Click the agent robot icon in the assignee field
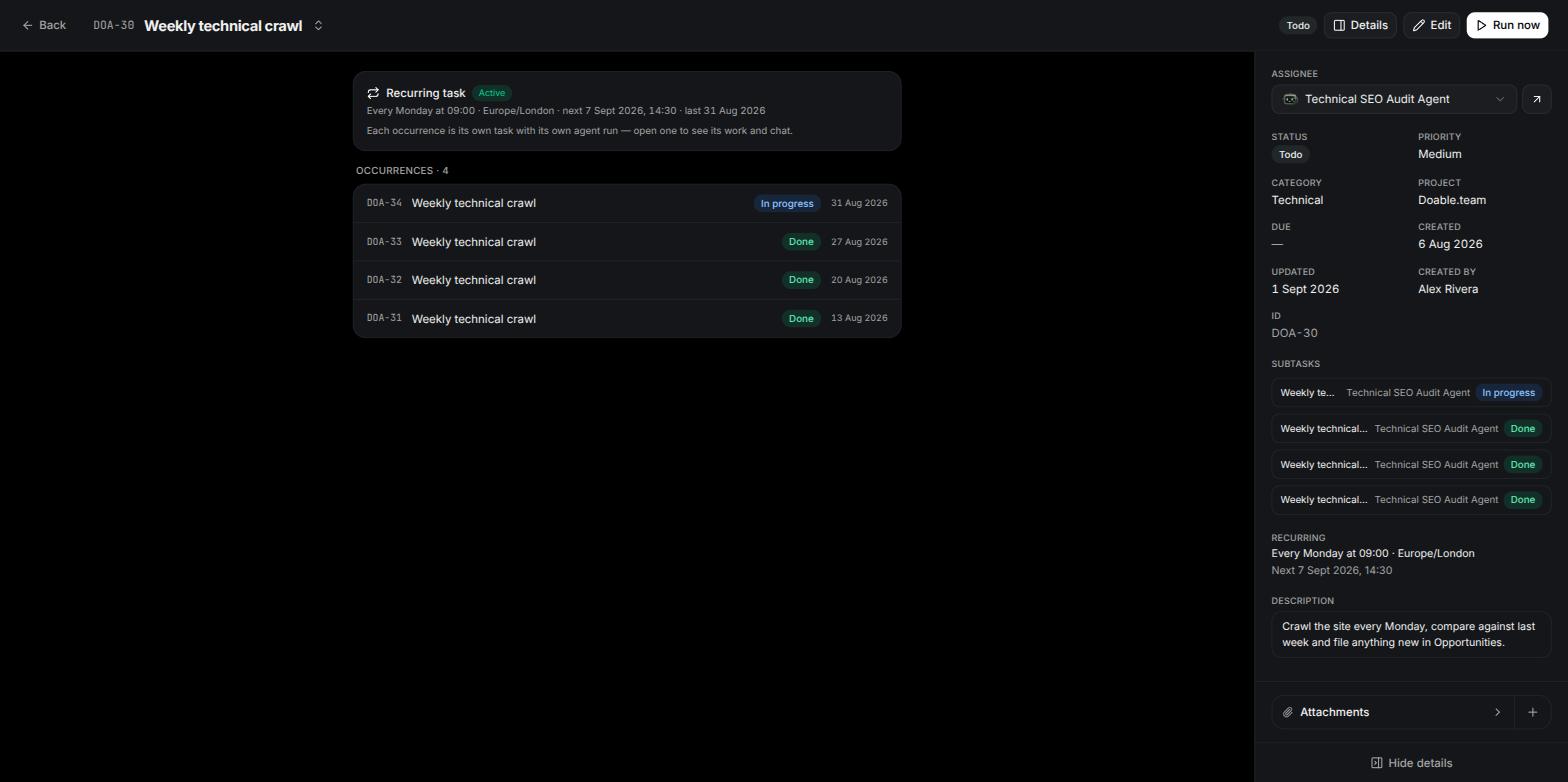The image size is (1568, 782). tap(1290, 99)
